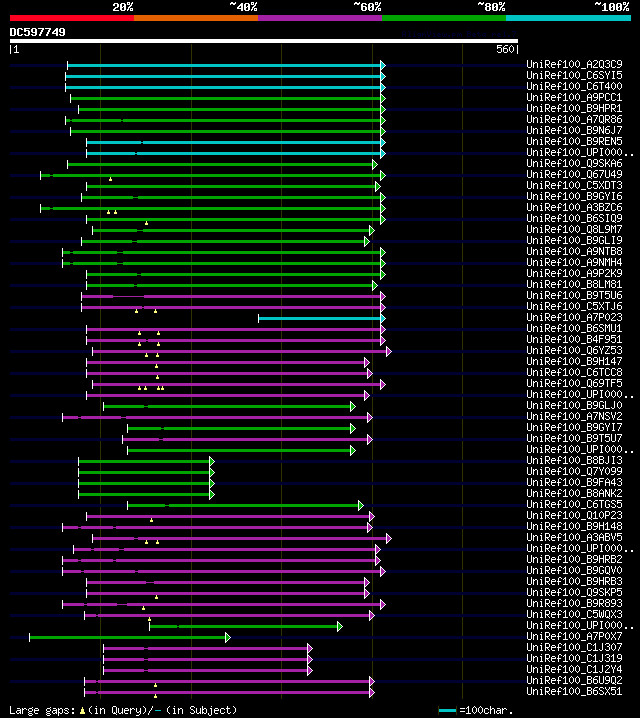Pick the UniRef100_B9GQV0 row label
Screen dimensions: 640x718
tap(574, 570)
